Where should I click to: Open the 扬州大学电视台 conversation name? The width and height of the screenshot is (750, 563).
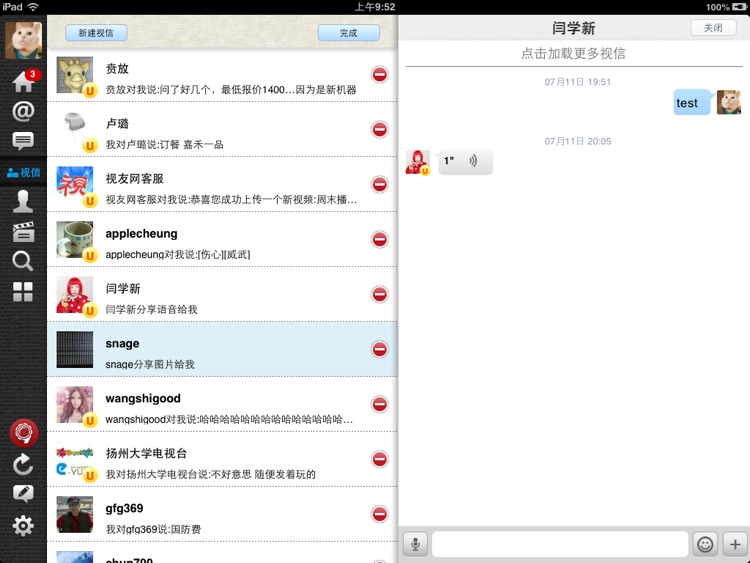(146, 453)
